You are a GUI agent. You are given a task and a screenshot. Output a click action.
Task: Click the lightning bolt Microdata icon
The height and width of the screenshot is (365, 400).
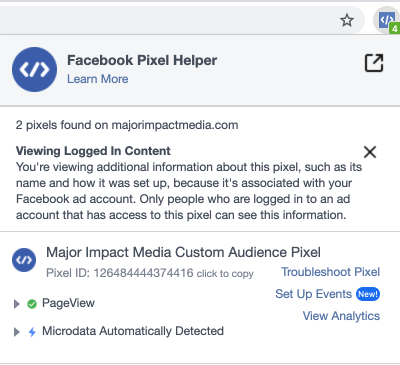click(32, 332)
